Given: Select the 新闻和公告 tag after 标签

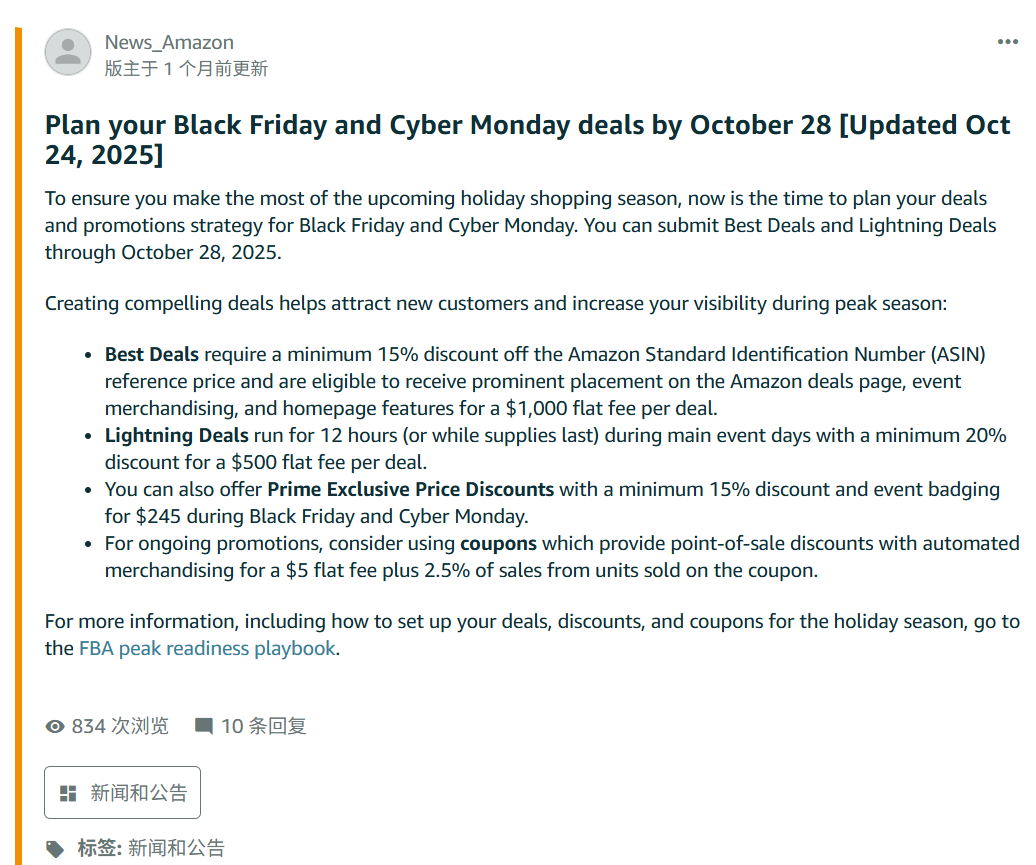Looking at the screenshot, I should click(x=176, y=848).
